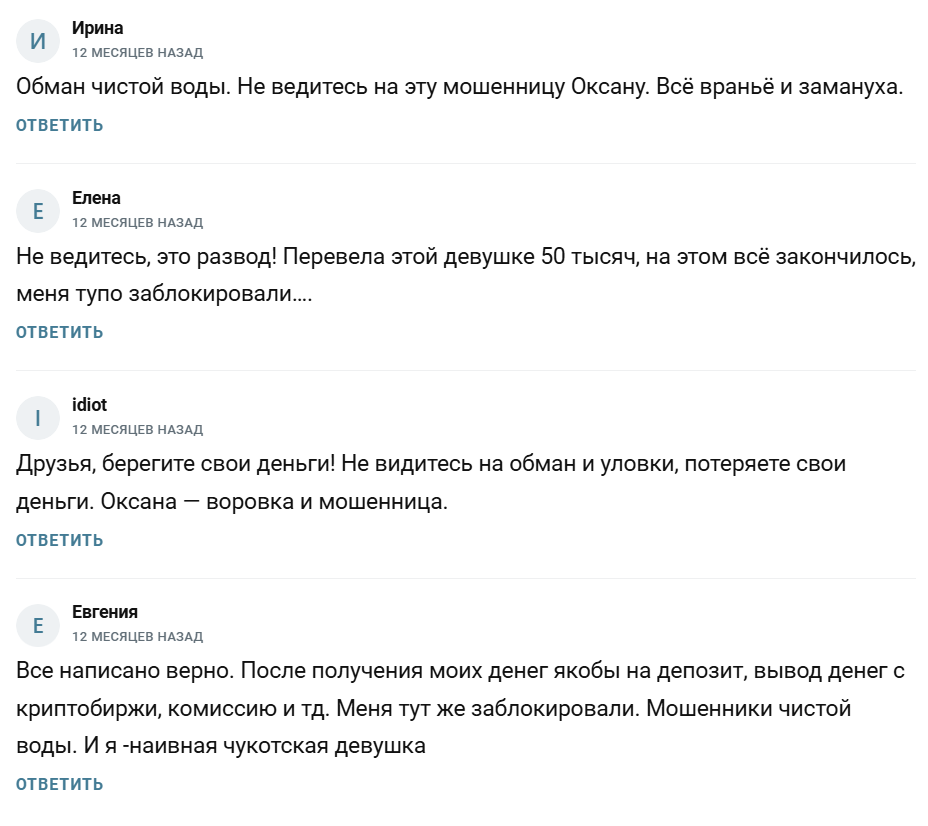The height and width of the screenshot is (826, 928).
Task: Reply to the comment by idiot
Action: click(59, 540)
